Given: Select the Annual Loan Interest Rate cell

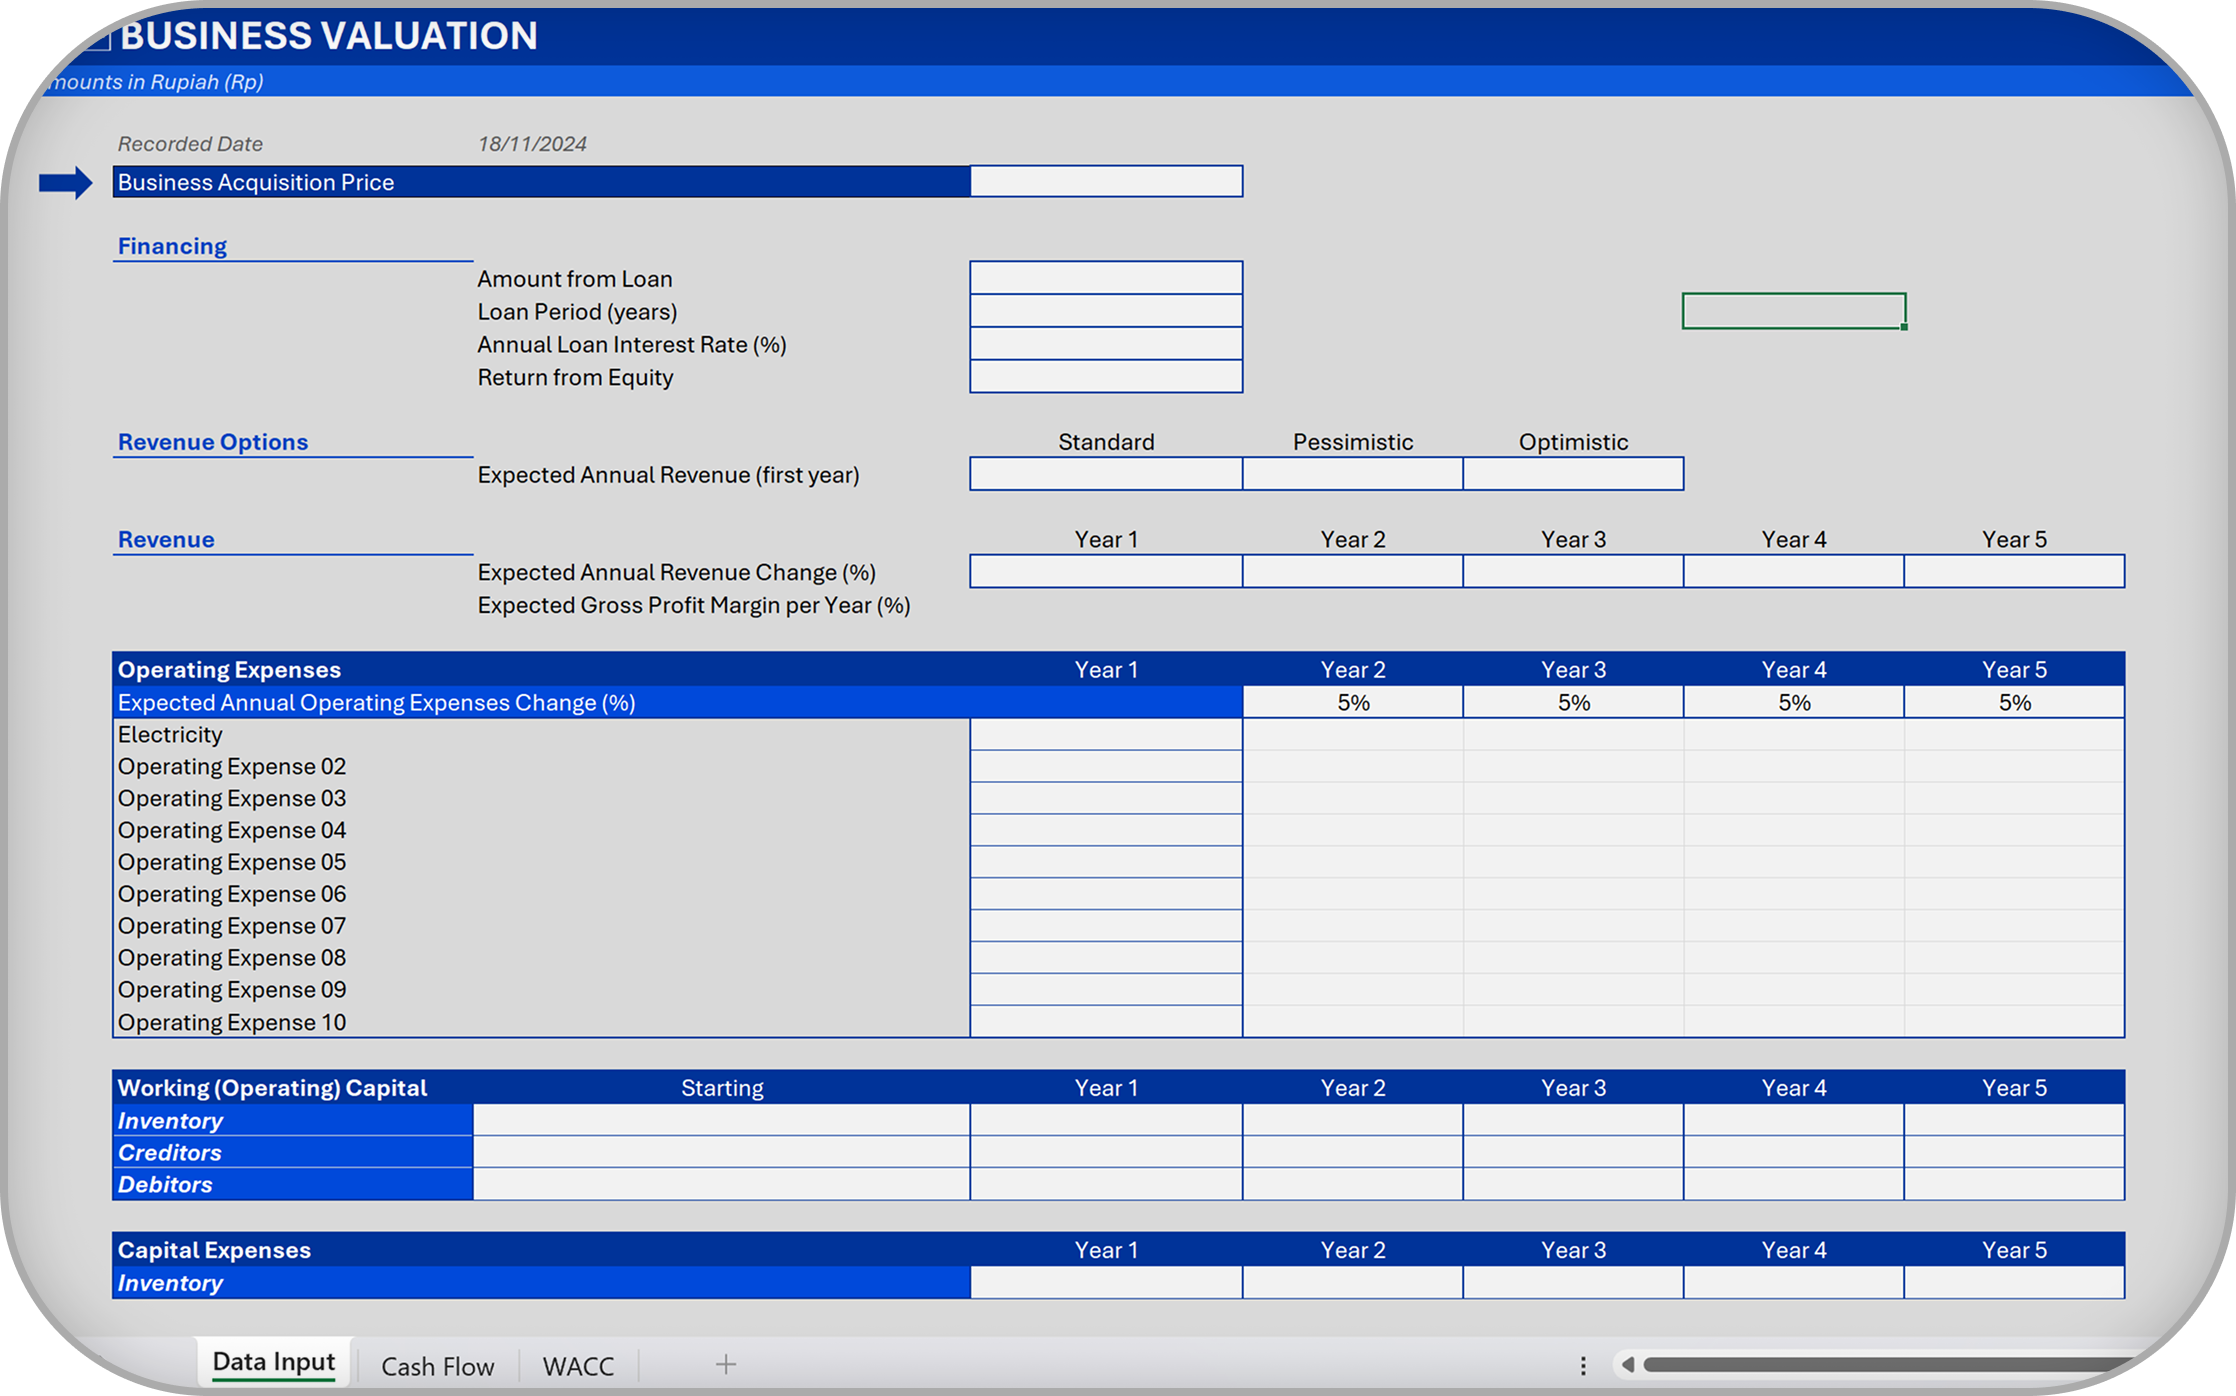Looking at the screenshot, I should (1106, 344).
